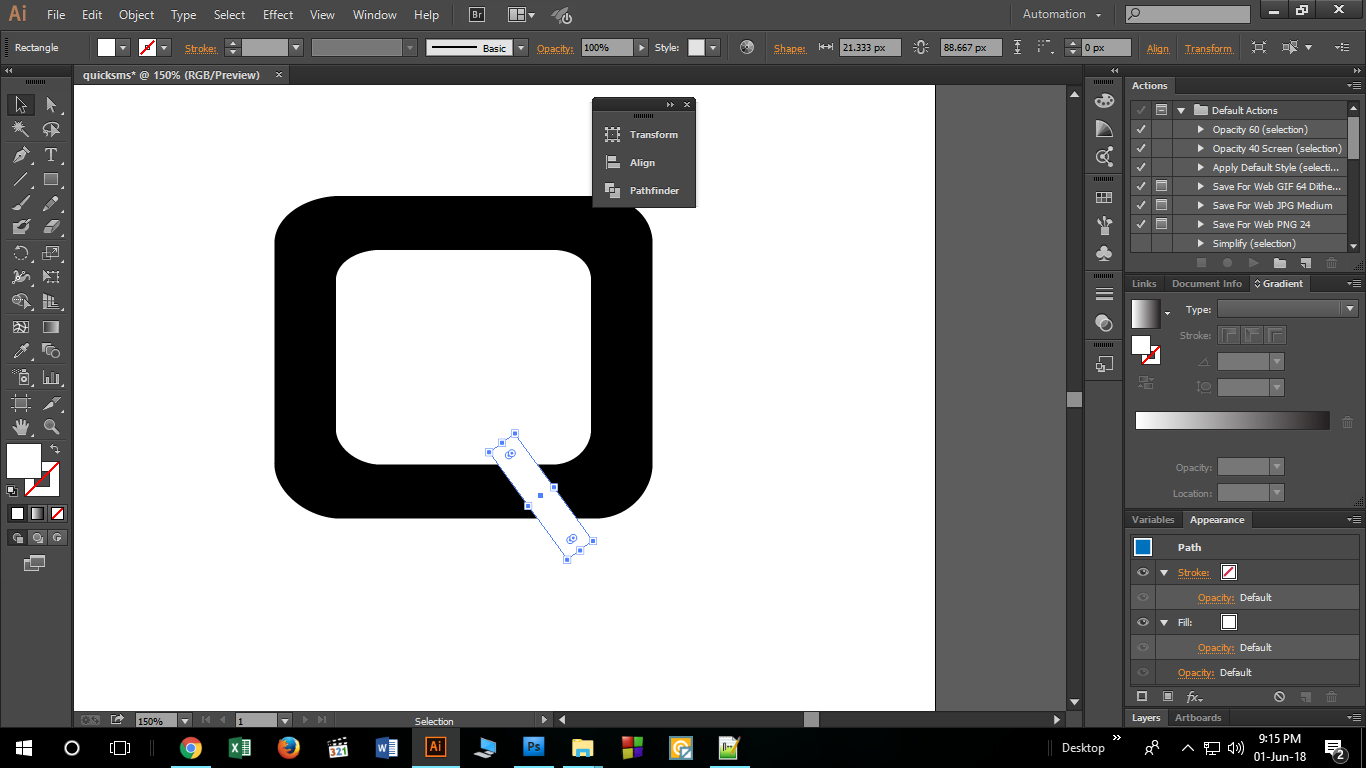Screen dimensions: 1366x768
Task: Select the Blend tool
Action: (x=51, y=351)
